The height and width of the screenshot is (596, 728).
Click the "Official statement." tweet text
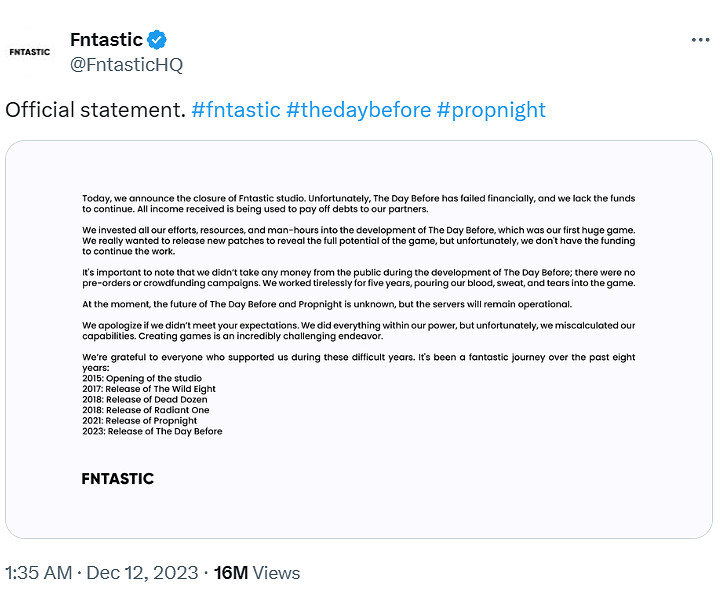coord(95,110)
